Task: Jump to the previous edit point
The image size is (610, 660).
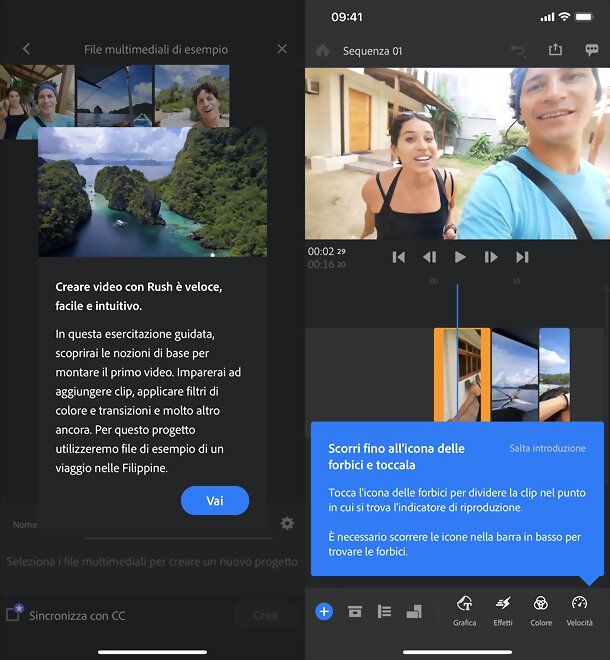Action: [398, 257]
